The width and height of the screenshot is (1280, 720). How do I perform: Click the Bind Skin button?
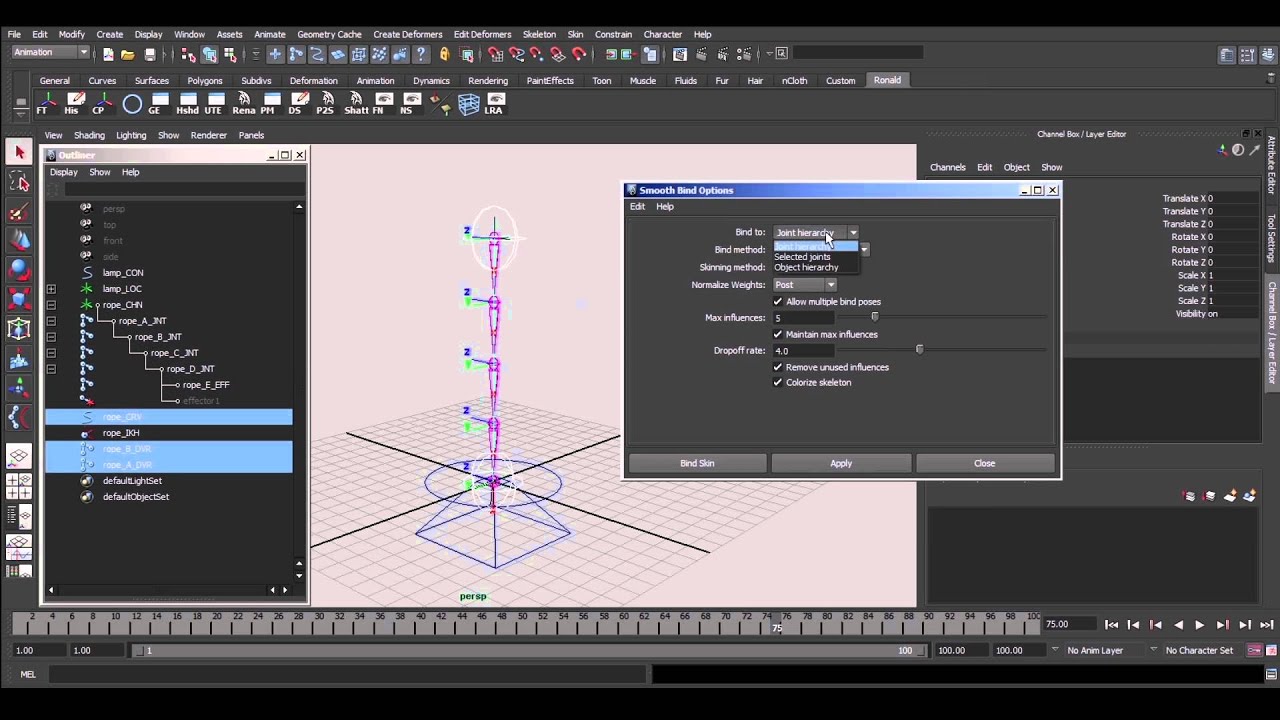(x=697, y=463)
